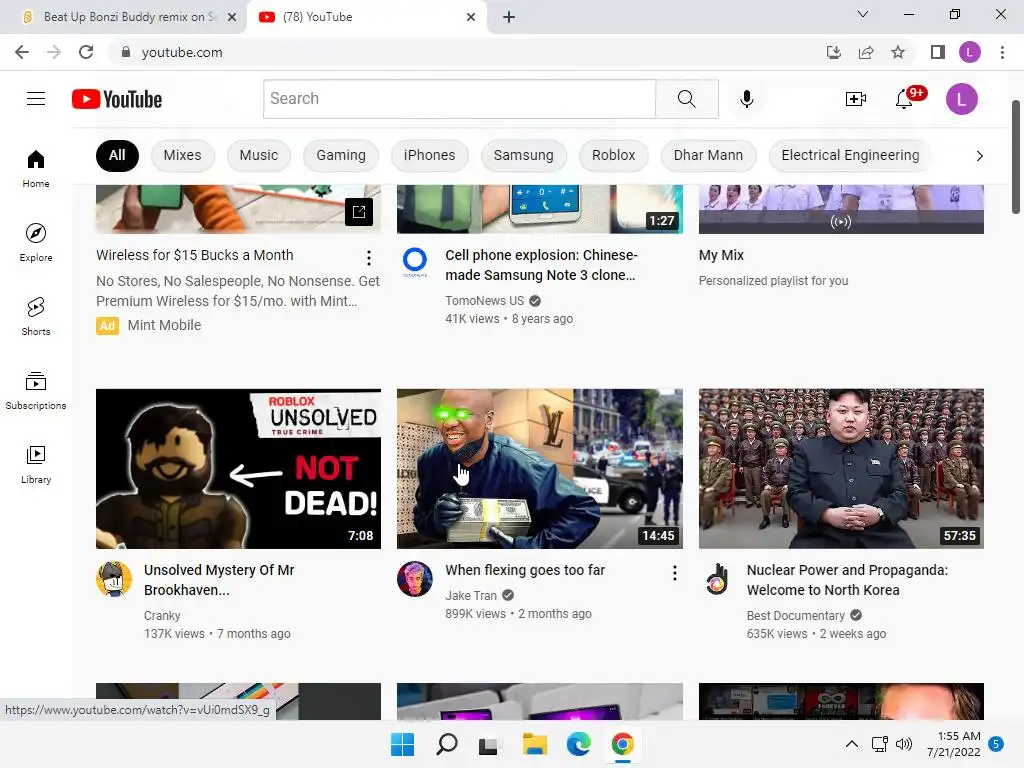
Task: Select the All filter chip
Action: click(x=117, y=155)
